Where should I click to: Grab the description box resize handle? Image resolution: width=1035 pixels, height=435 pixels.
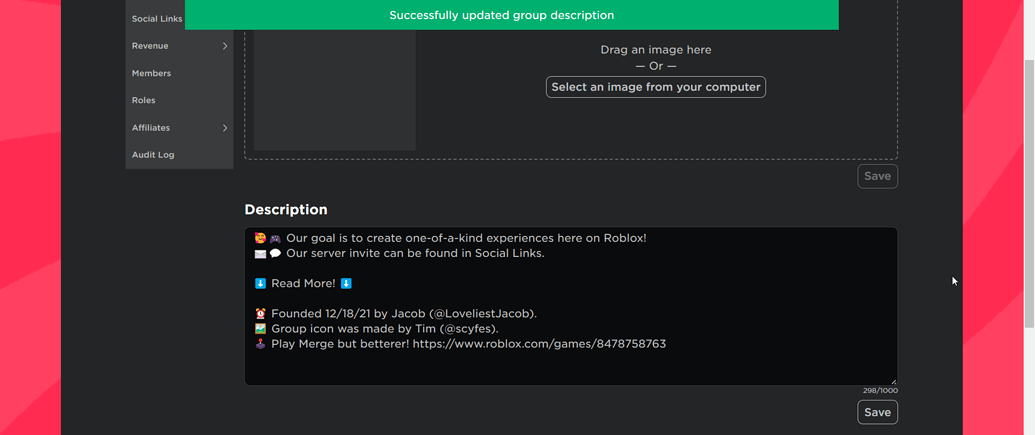[893, 381]
